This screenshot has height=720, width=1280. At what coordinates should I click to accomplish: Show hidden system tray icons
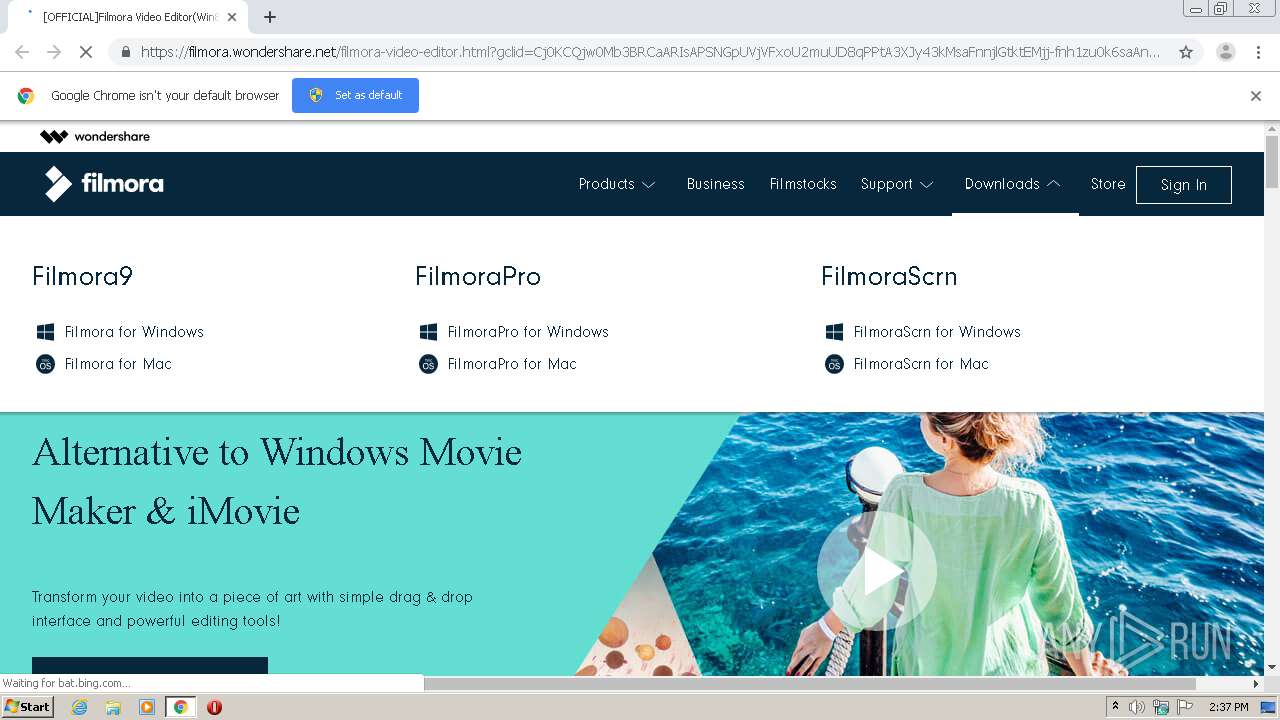[1115, 707]
